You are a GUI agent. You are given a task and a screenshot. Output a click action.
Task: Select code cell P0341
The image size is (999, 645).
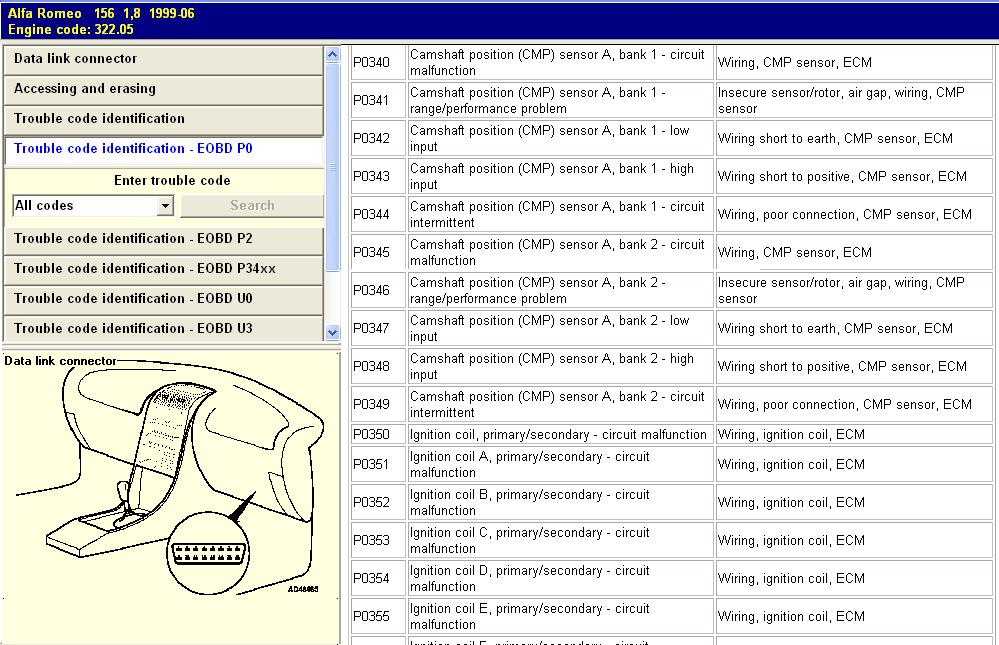(x=378, y=101)
